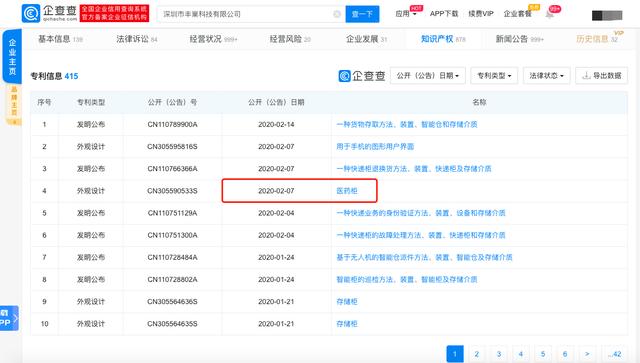Open patent 一种快递业务的身份验证方法 link
The height and width of the screenshot is (363, 640).
coord(421,213)
